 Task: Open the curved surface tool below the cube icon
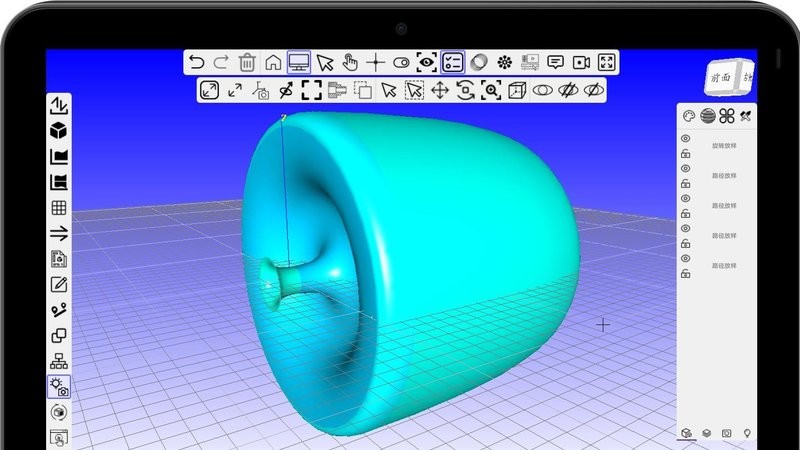(59, 156)
